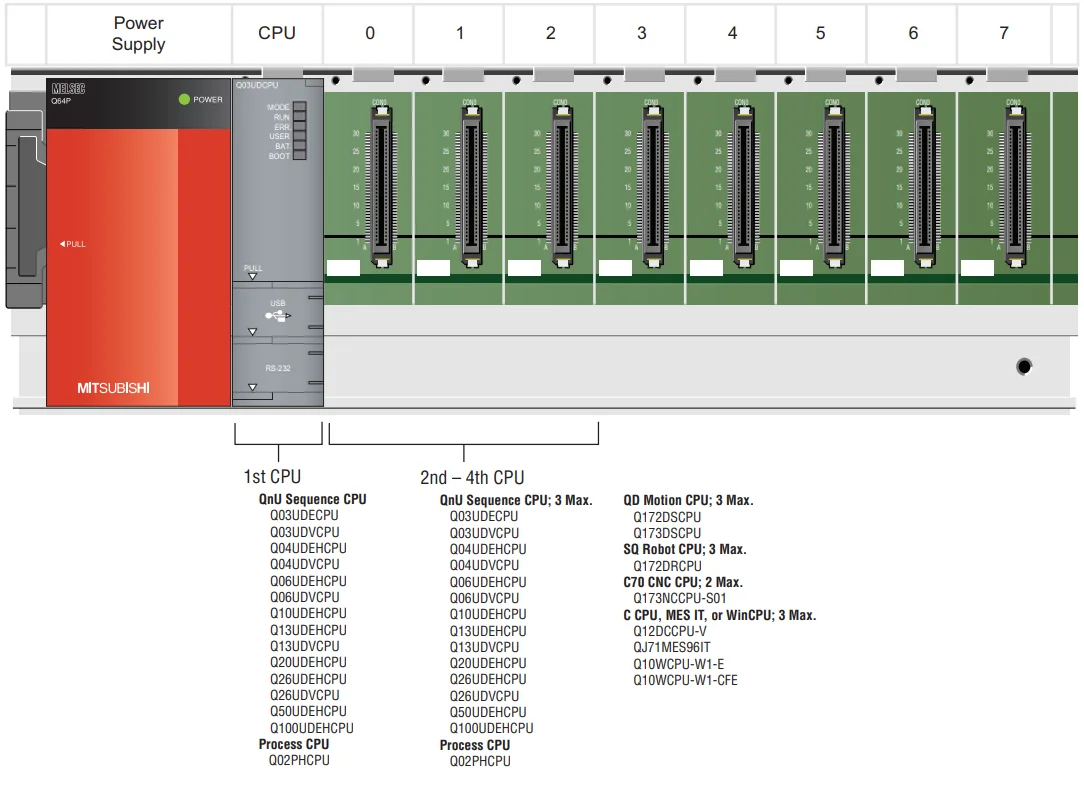Click the white label on slot 3
This screenshot has height=794, width=1084.
point(615,268)
